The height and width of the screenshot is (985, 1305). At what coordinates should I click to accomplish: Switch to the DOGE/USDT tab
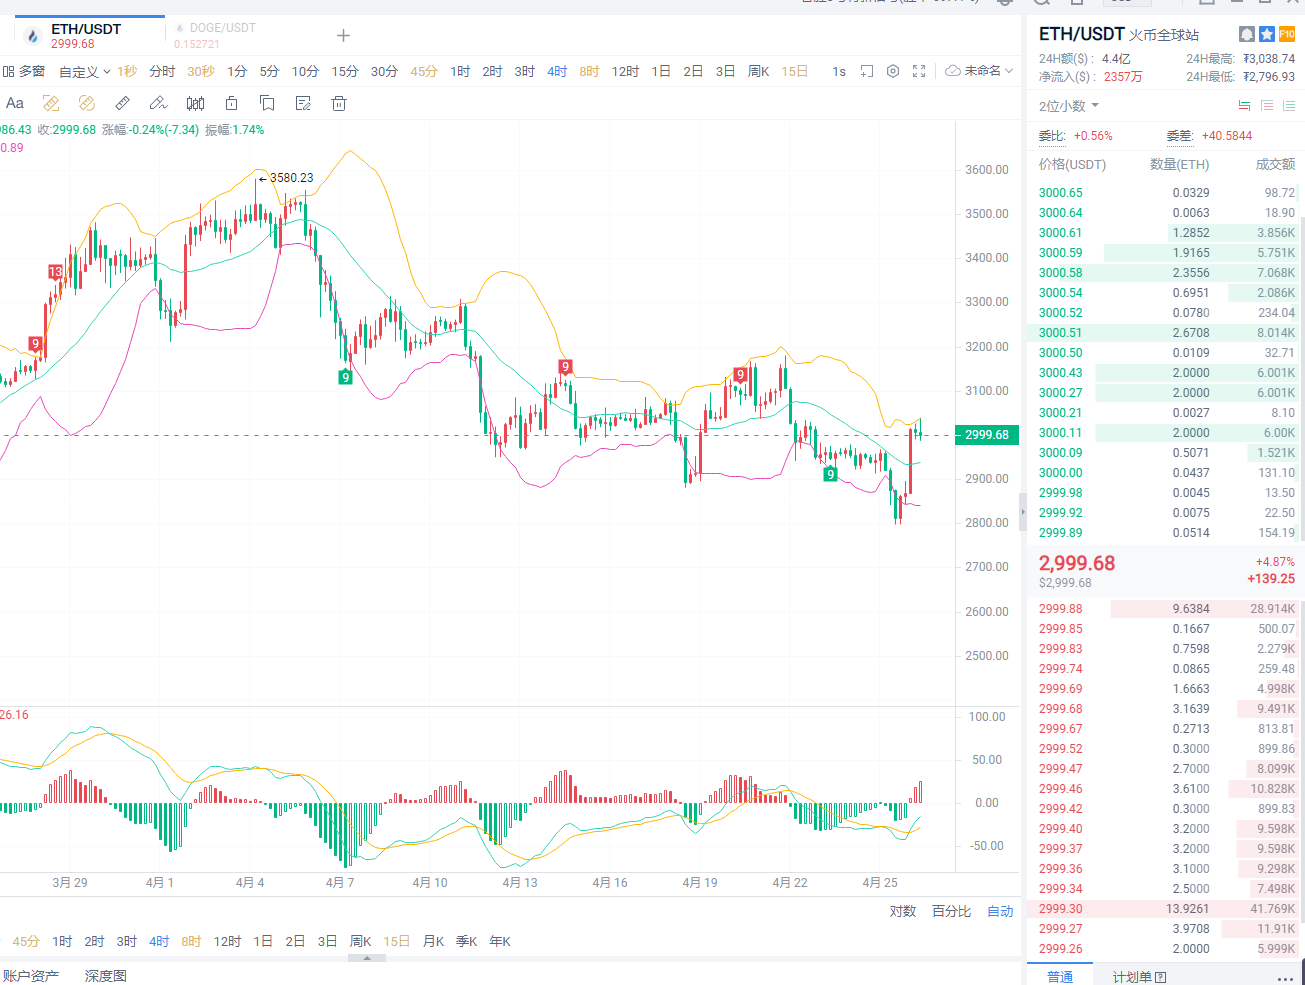(x=215, y=36)
